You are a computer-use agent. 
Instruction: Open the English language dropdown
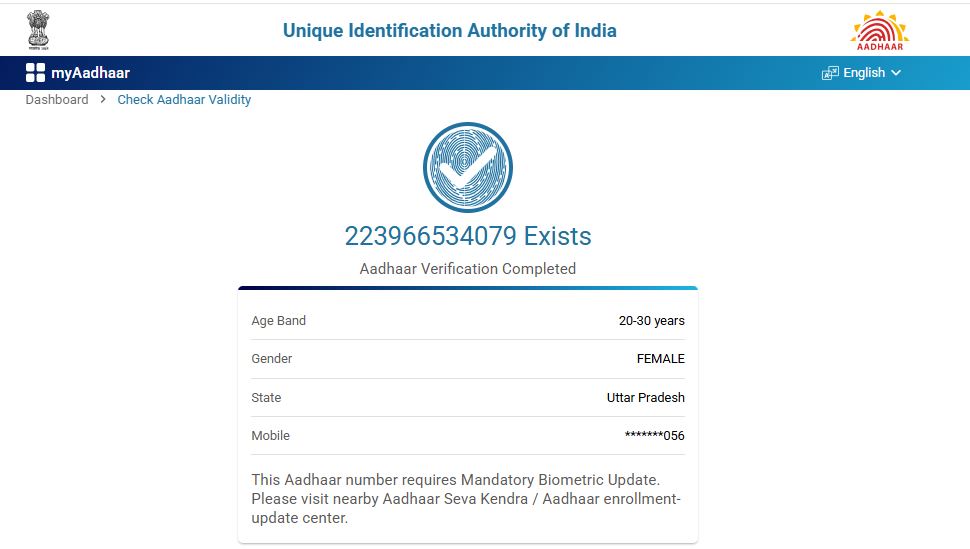(x=864, y=73)
